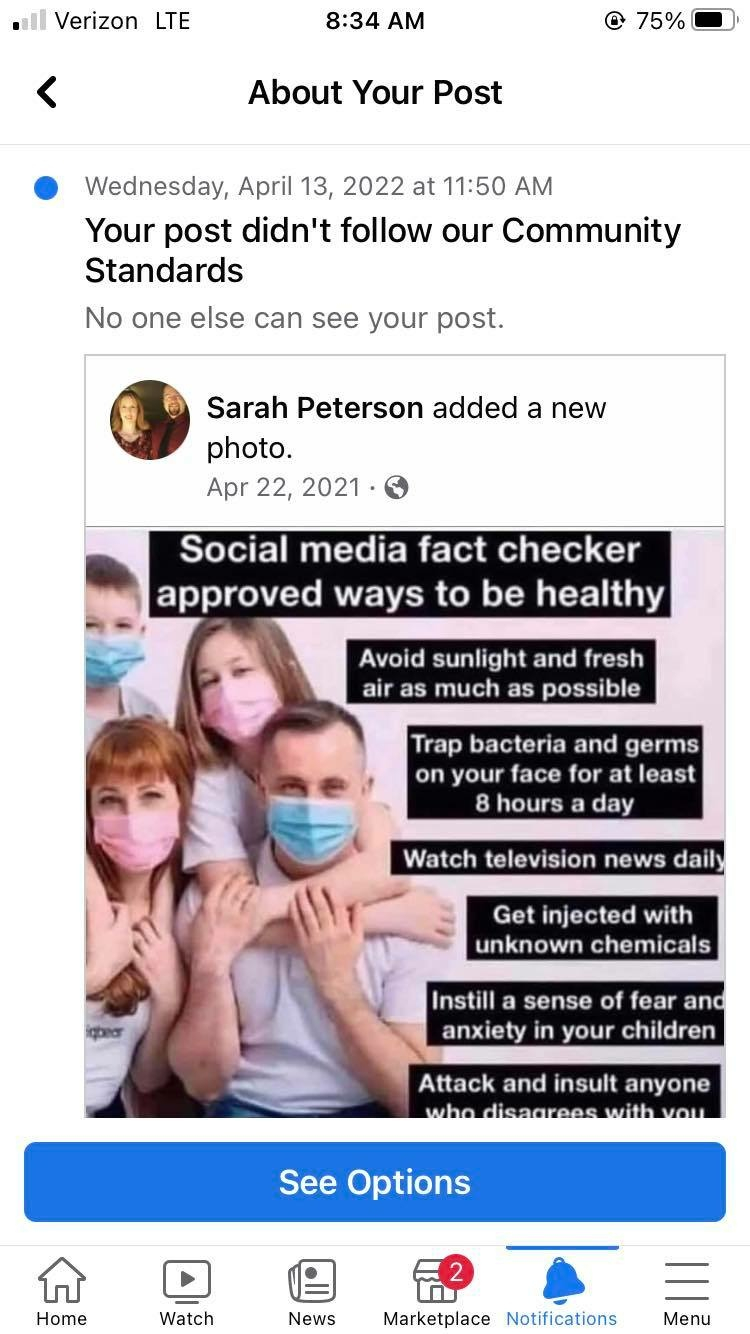Open Marketplace with 2 notifications
Image resolution: width=750 pixels, height=1334 pixels.
(436, 1292)
